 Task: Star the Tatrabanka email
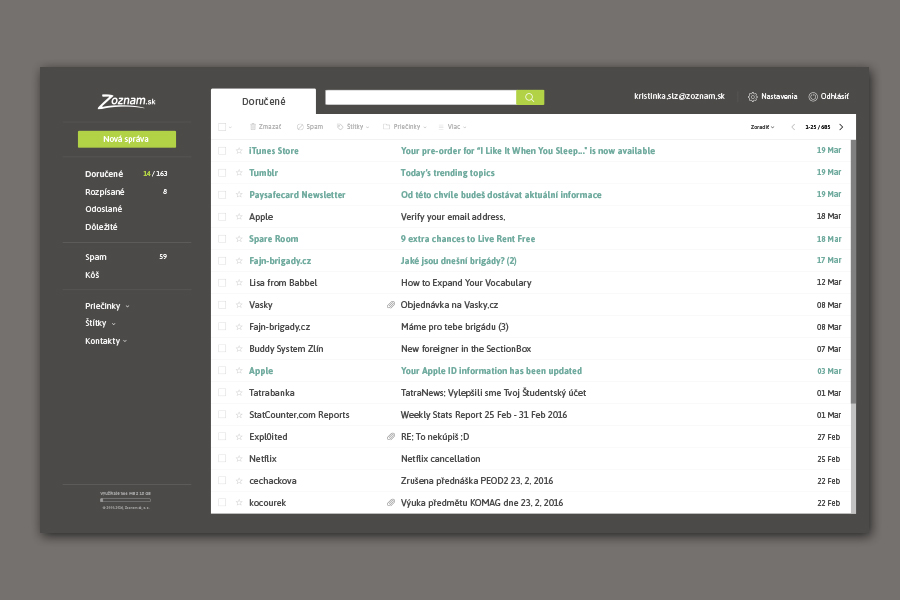239,393
